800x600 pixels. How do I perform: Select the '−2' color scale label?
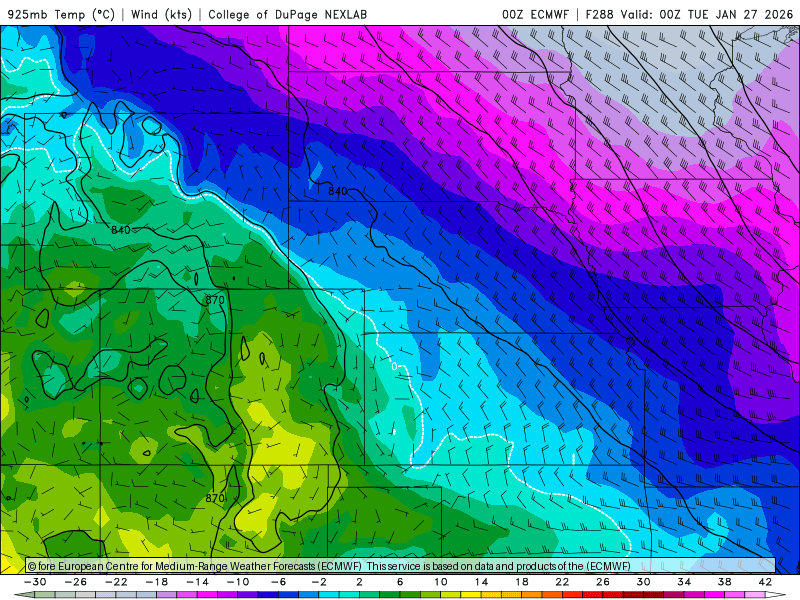319,582
